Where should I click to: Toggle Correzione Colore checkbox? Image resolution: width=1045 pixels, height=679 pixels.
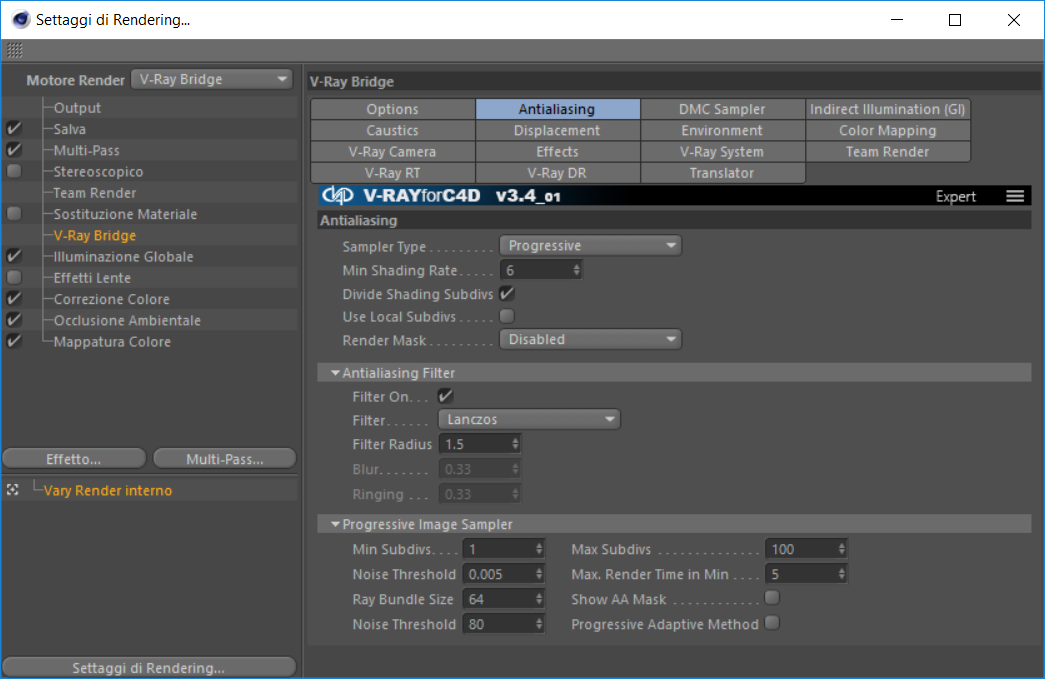pos(14,299)
